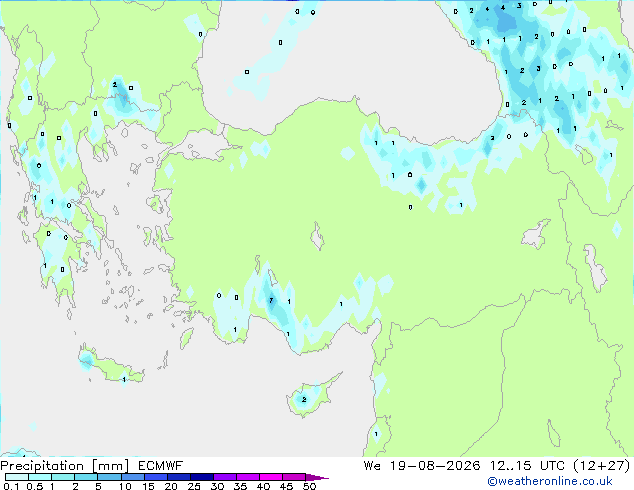634x490 pixels.
Task: Click the '15' legend scale label
Action: pos(148,486)
